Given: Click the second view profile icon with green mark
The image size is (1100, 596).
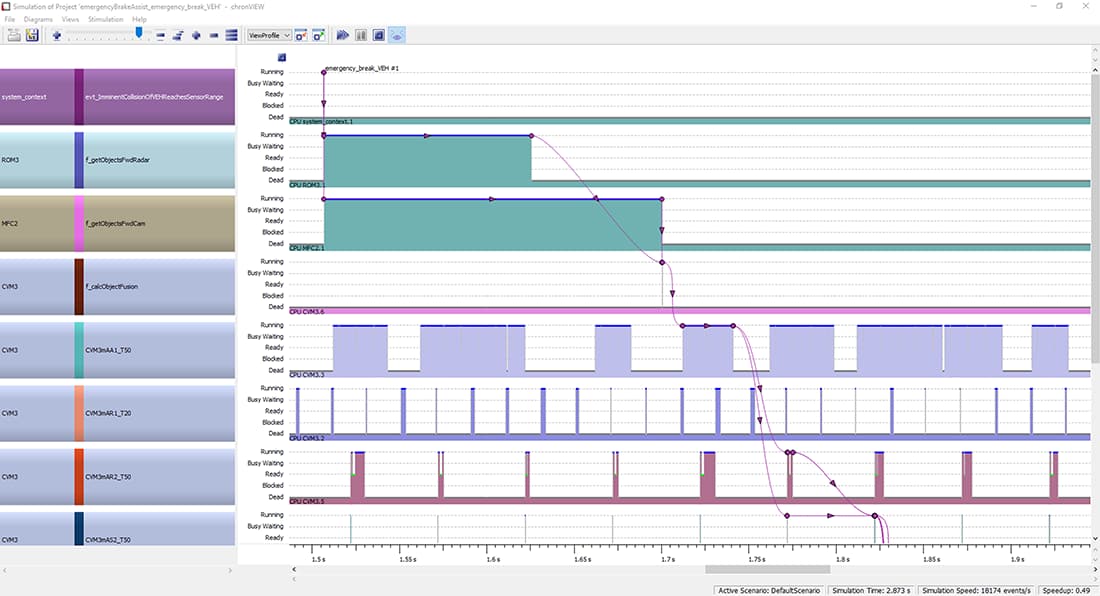Looking at the screenshot, I should coord(318,35).
